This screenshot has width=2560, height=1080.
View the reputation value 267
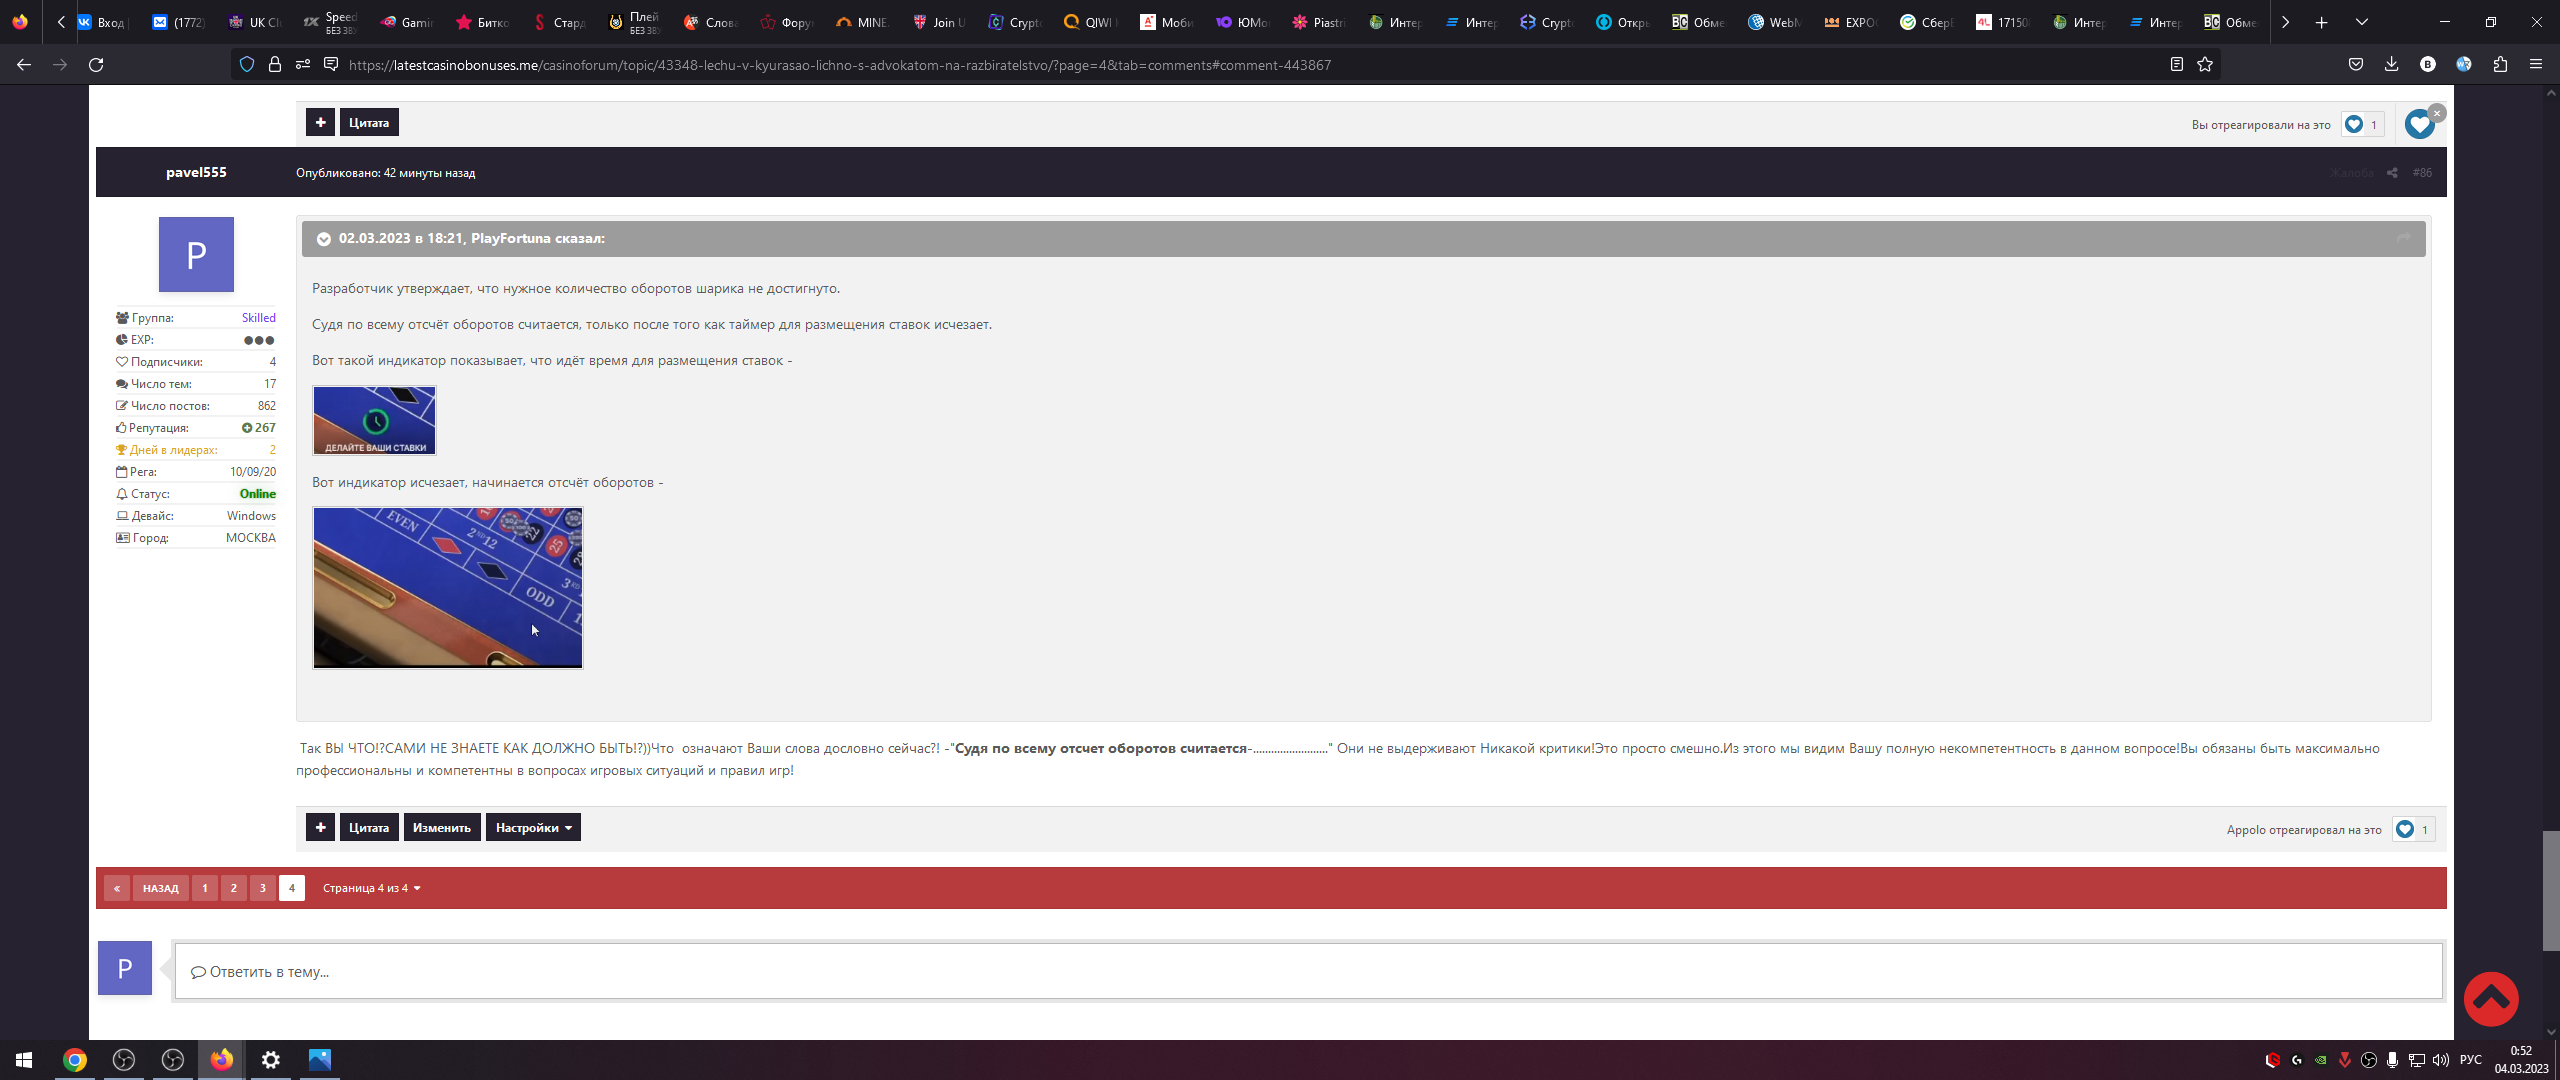pos(259,428)
